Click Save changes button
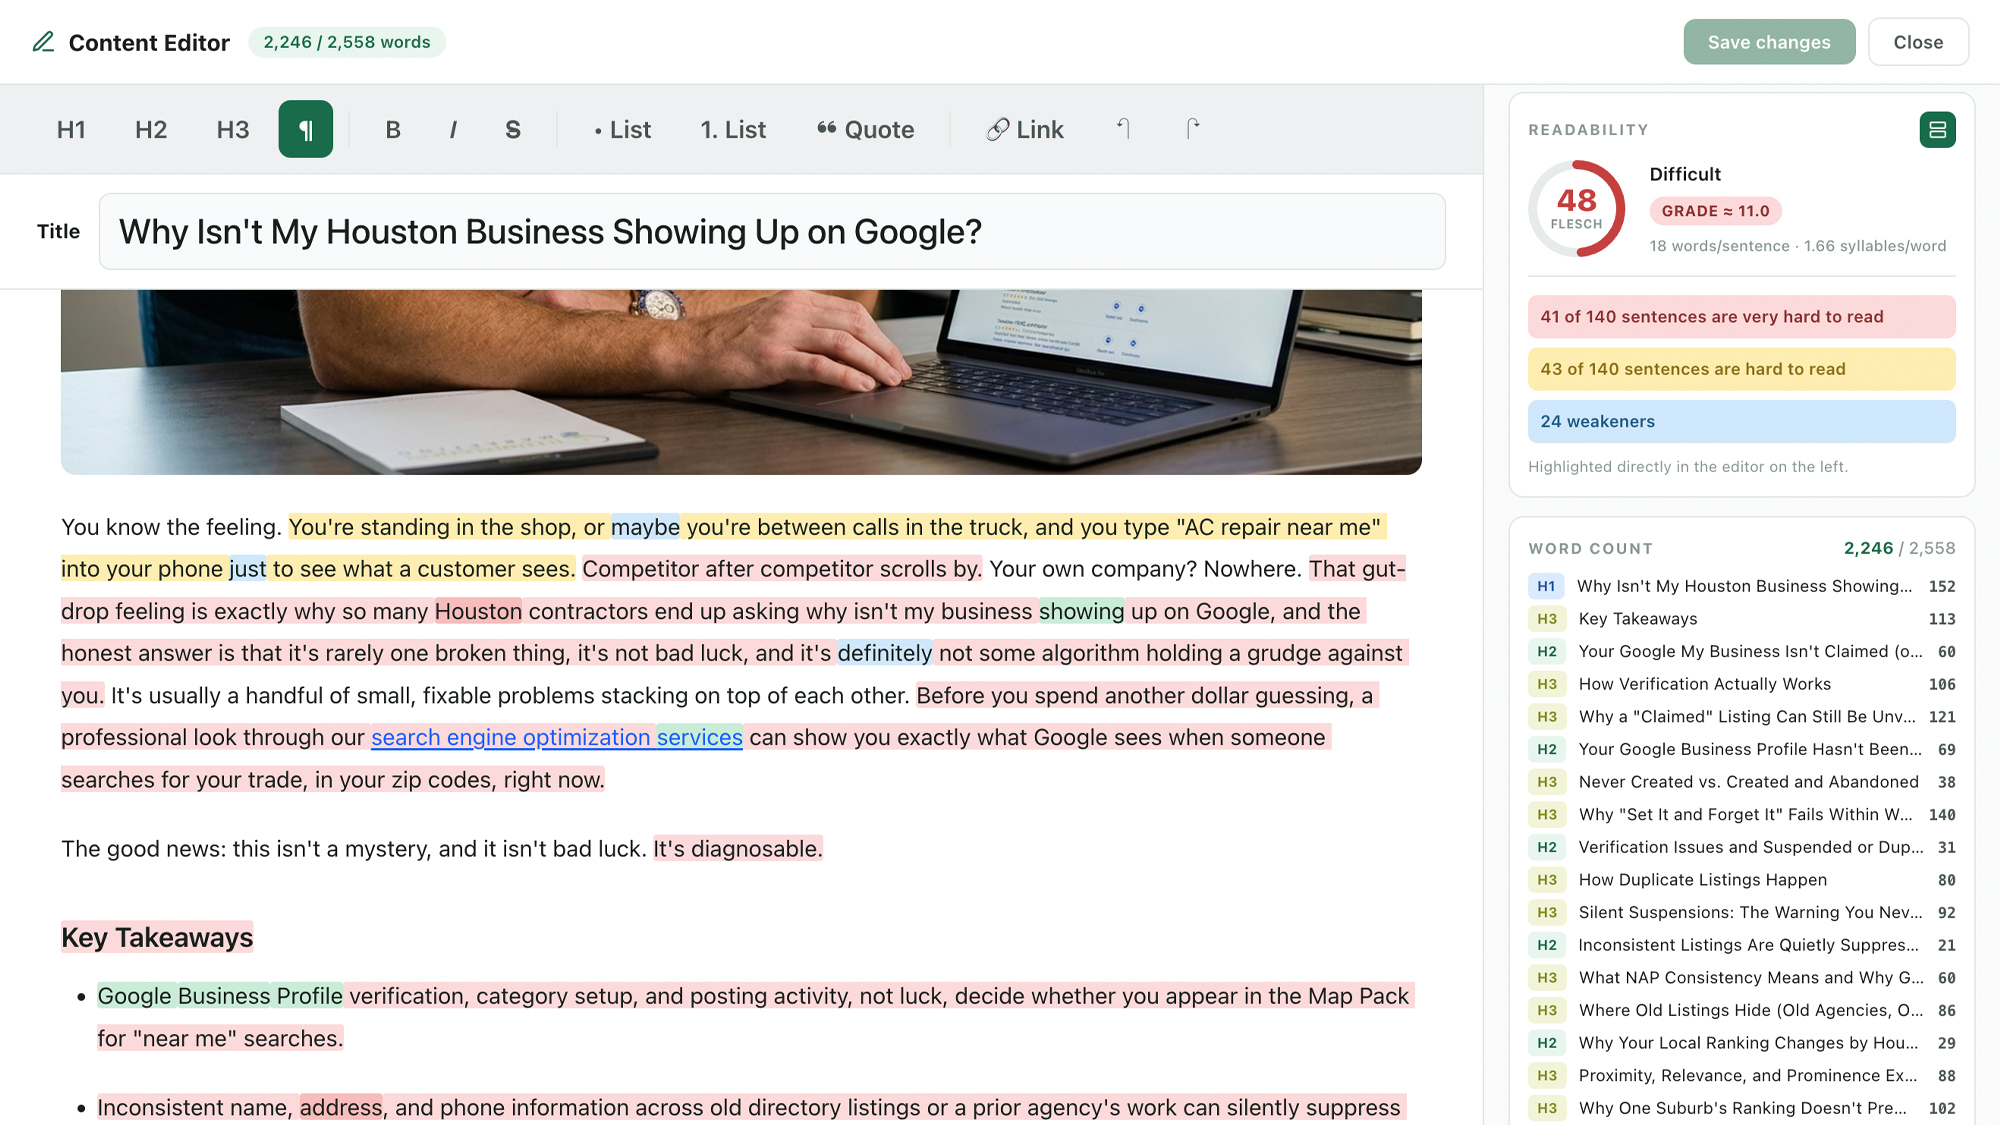 click(1769, 42)
